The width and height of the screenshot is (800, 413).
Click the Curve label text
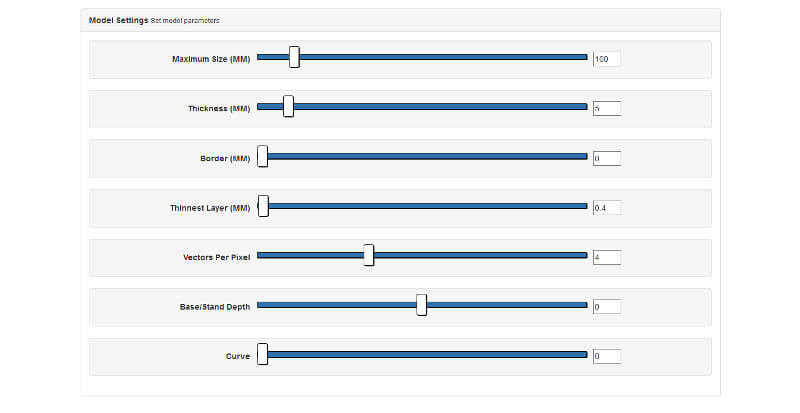point(237,356)
